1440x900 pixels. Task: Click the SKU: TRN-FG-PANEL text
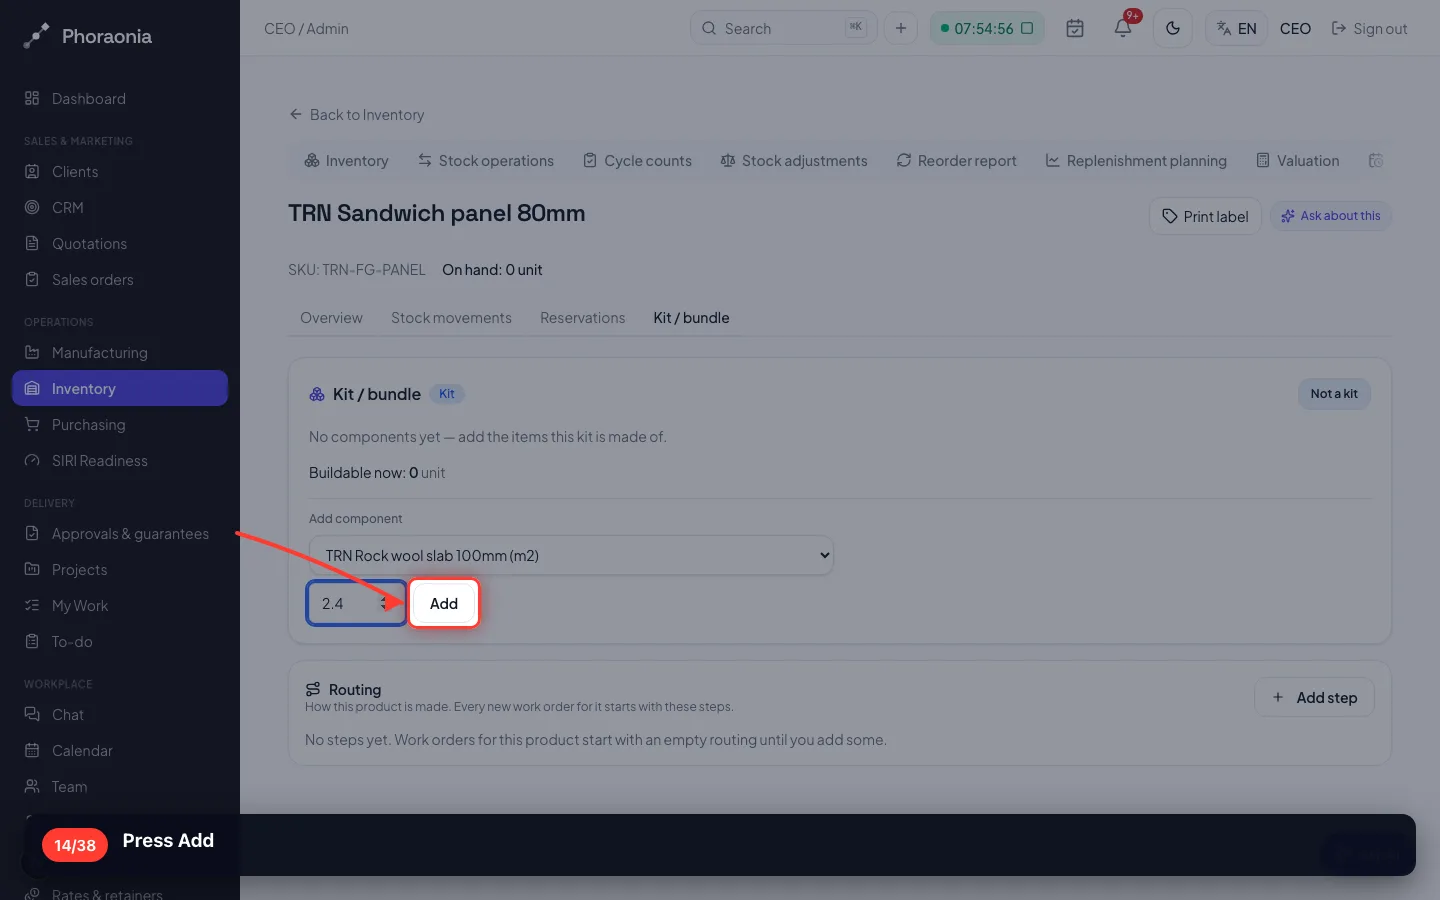[357, 270]
